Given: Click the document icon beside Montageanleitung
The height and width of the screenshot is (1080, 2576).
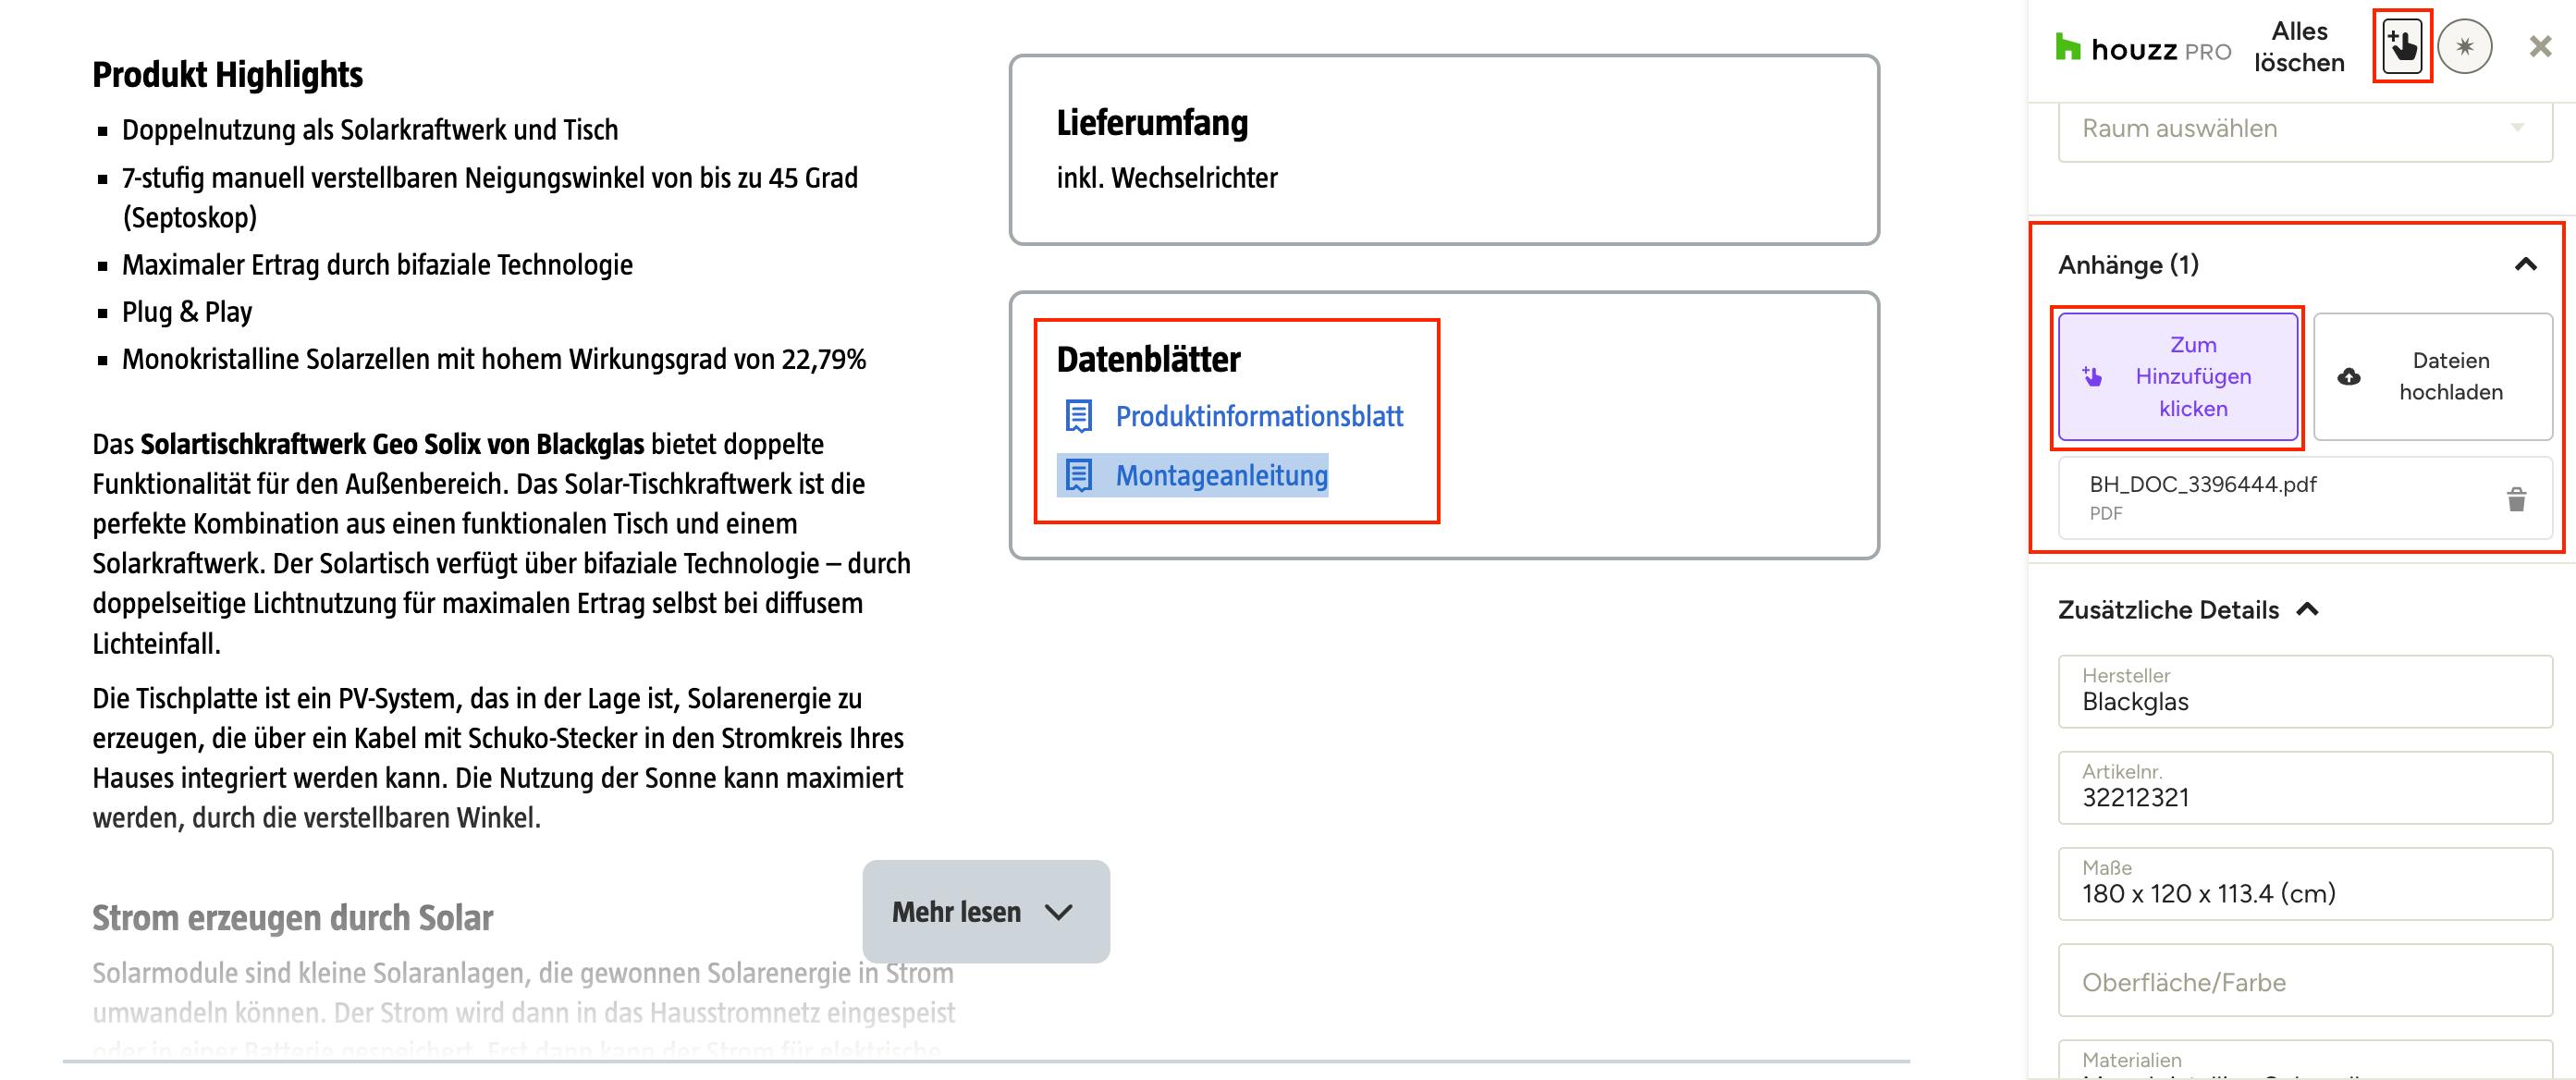Looking at the screenshot, I should (1078, 475).
